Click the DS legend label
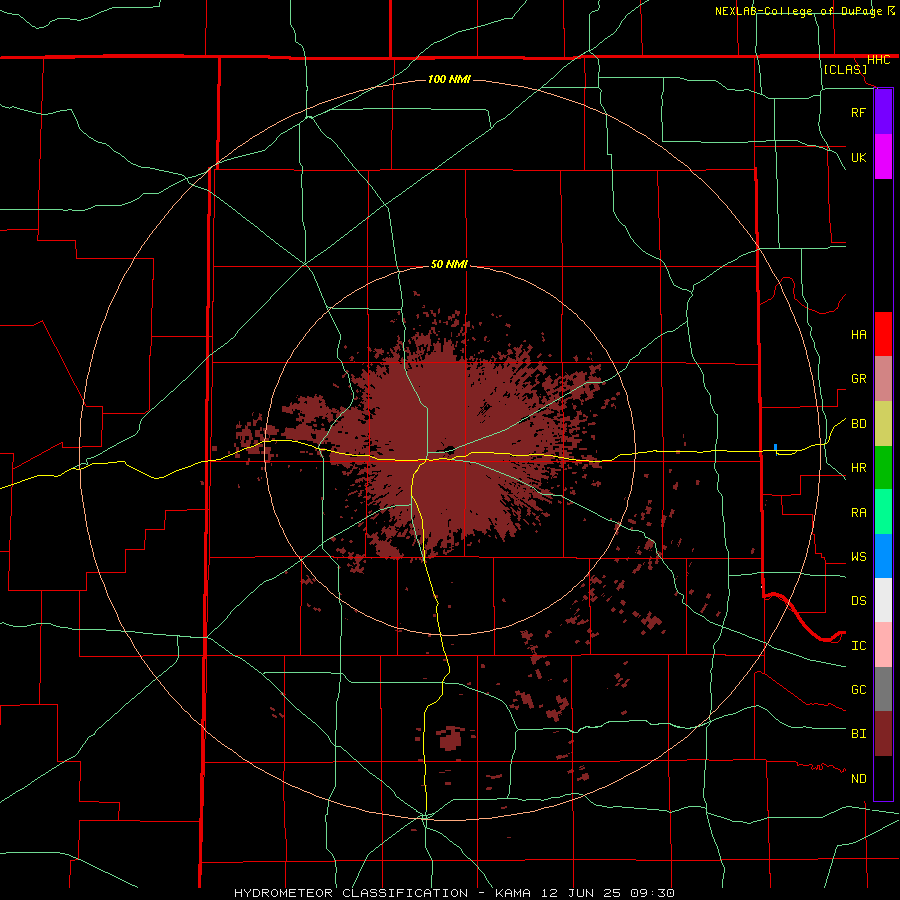The image size is (900, 900). pyautogui.click(x=858, y=601)
